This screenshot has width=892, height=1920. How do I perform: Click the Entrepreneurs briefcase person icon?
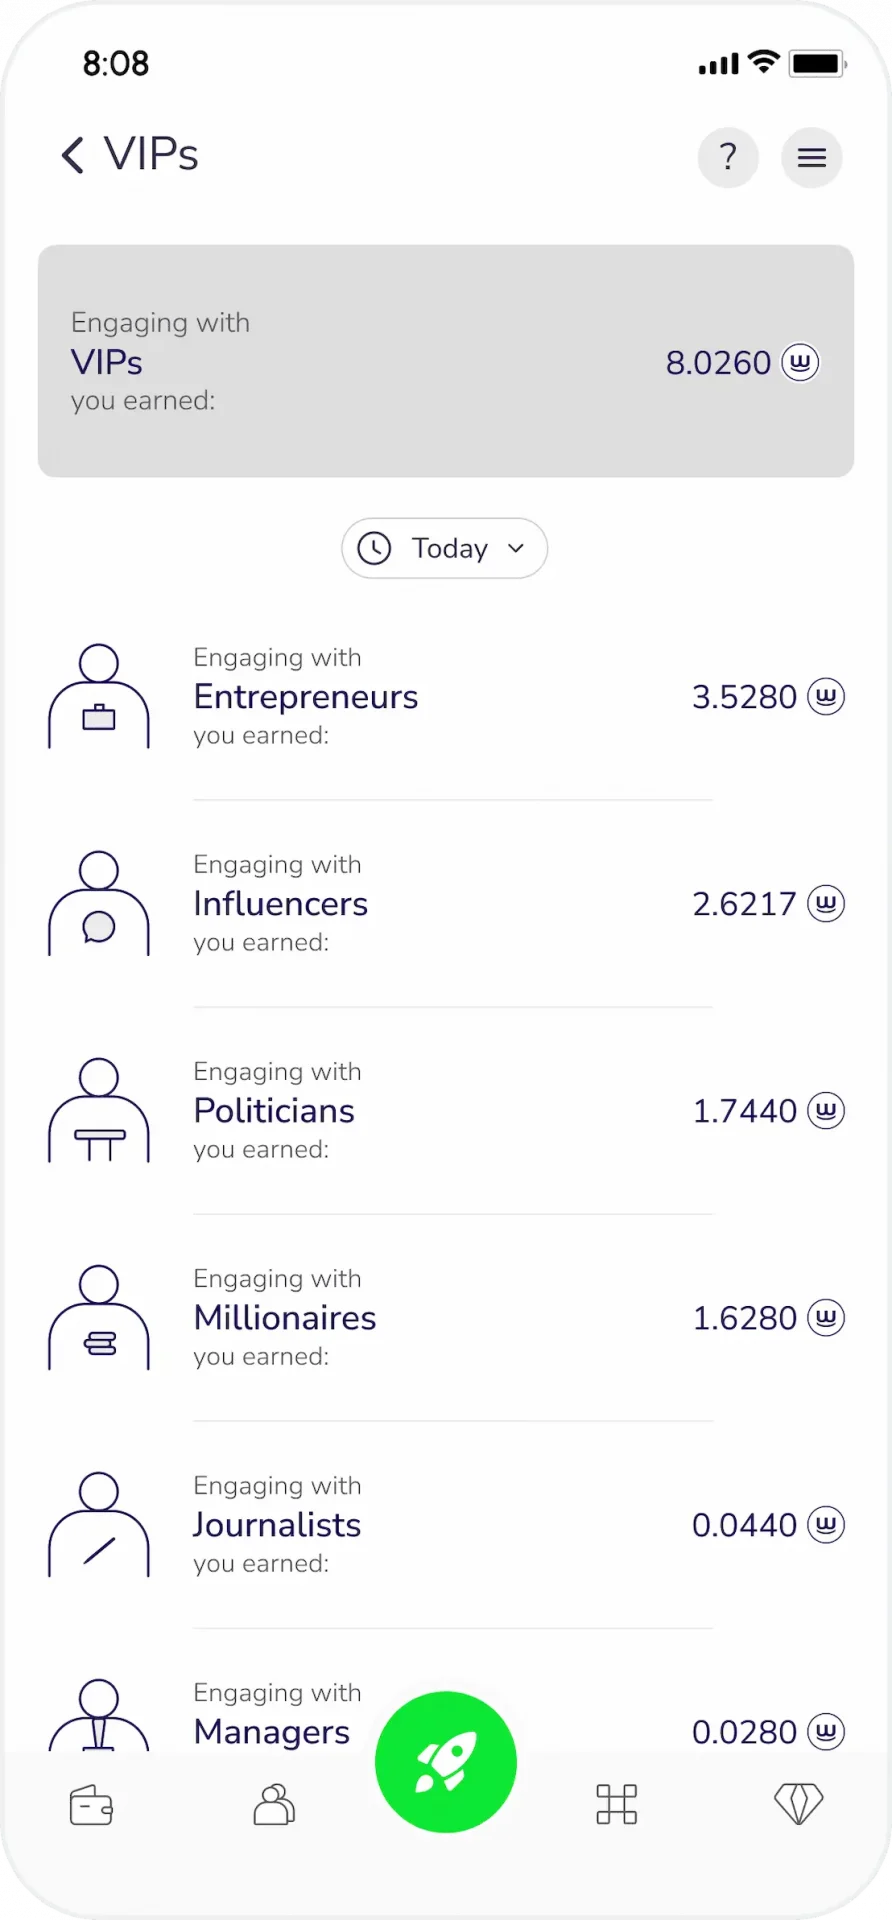coord(99,696)
